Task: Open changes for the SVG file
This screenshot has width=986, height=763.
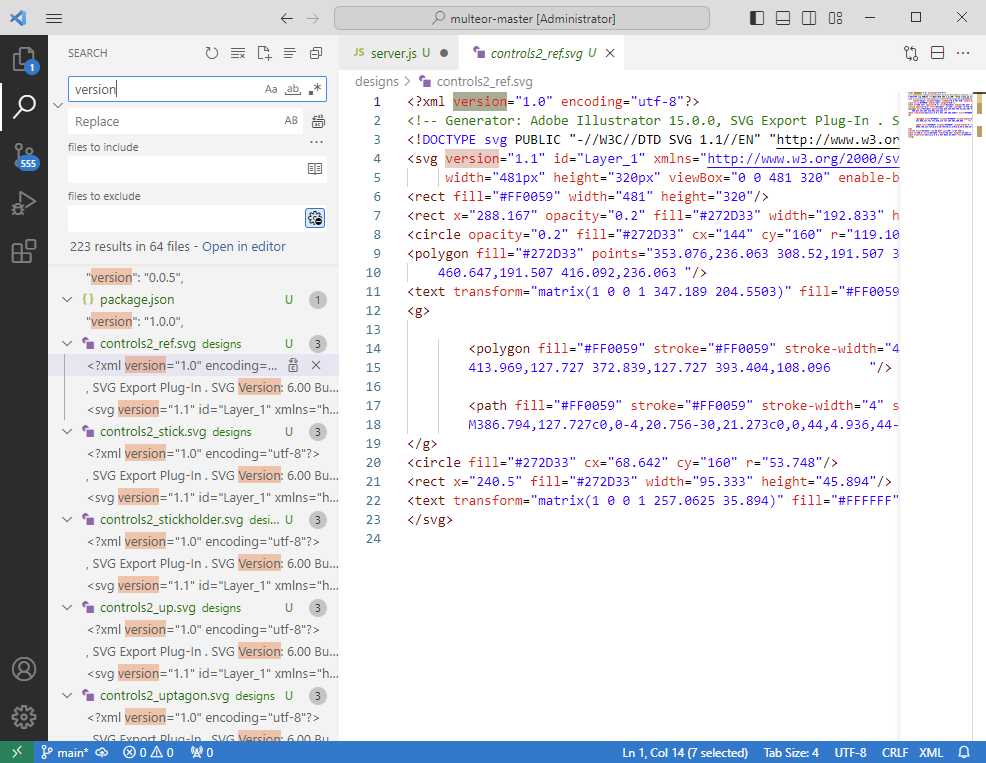Action: [911, 53]
